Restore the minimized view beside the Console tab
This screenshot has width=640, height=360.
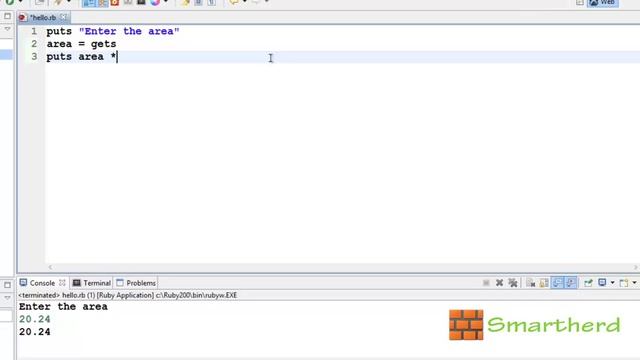point(7,285)
